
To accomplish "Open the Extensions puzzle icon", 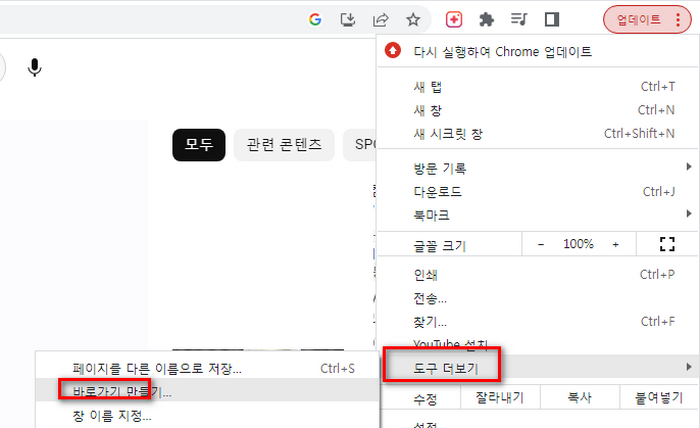I will tap(486, 19).
